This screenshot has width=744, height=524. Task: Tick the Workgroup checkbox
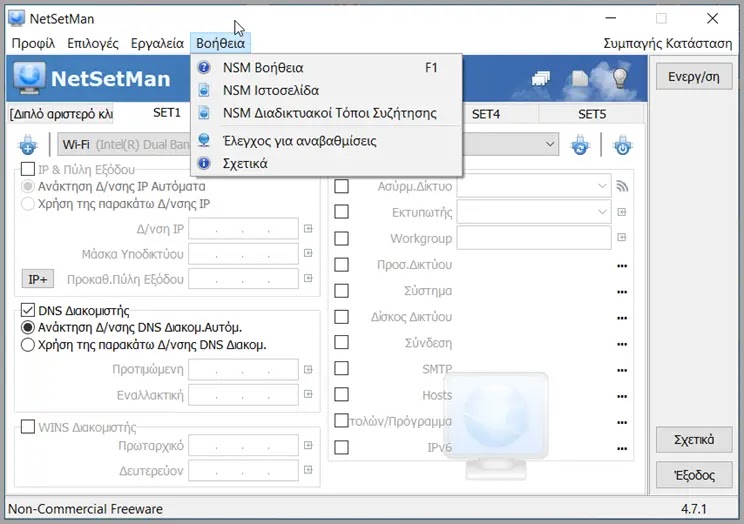(341, 238)
